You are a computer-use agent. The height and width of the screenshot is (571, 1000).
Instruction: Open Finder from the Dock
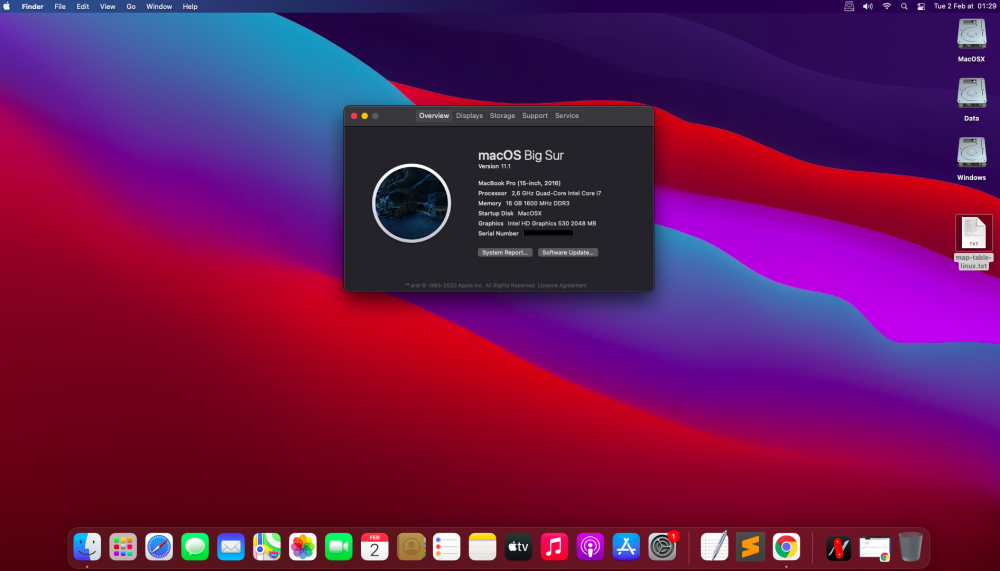87,547
